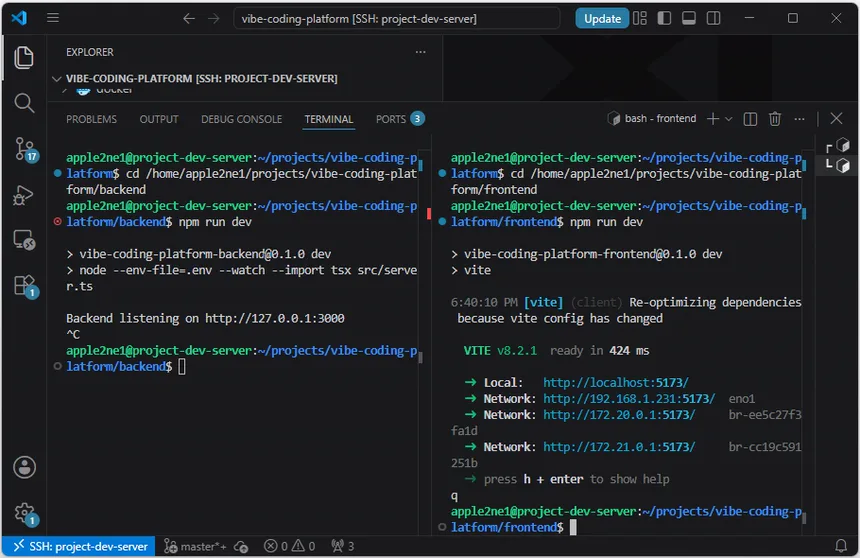Click SSH: project-dev-server remote indicator

80,546
